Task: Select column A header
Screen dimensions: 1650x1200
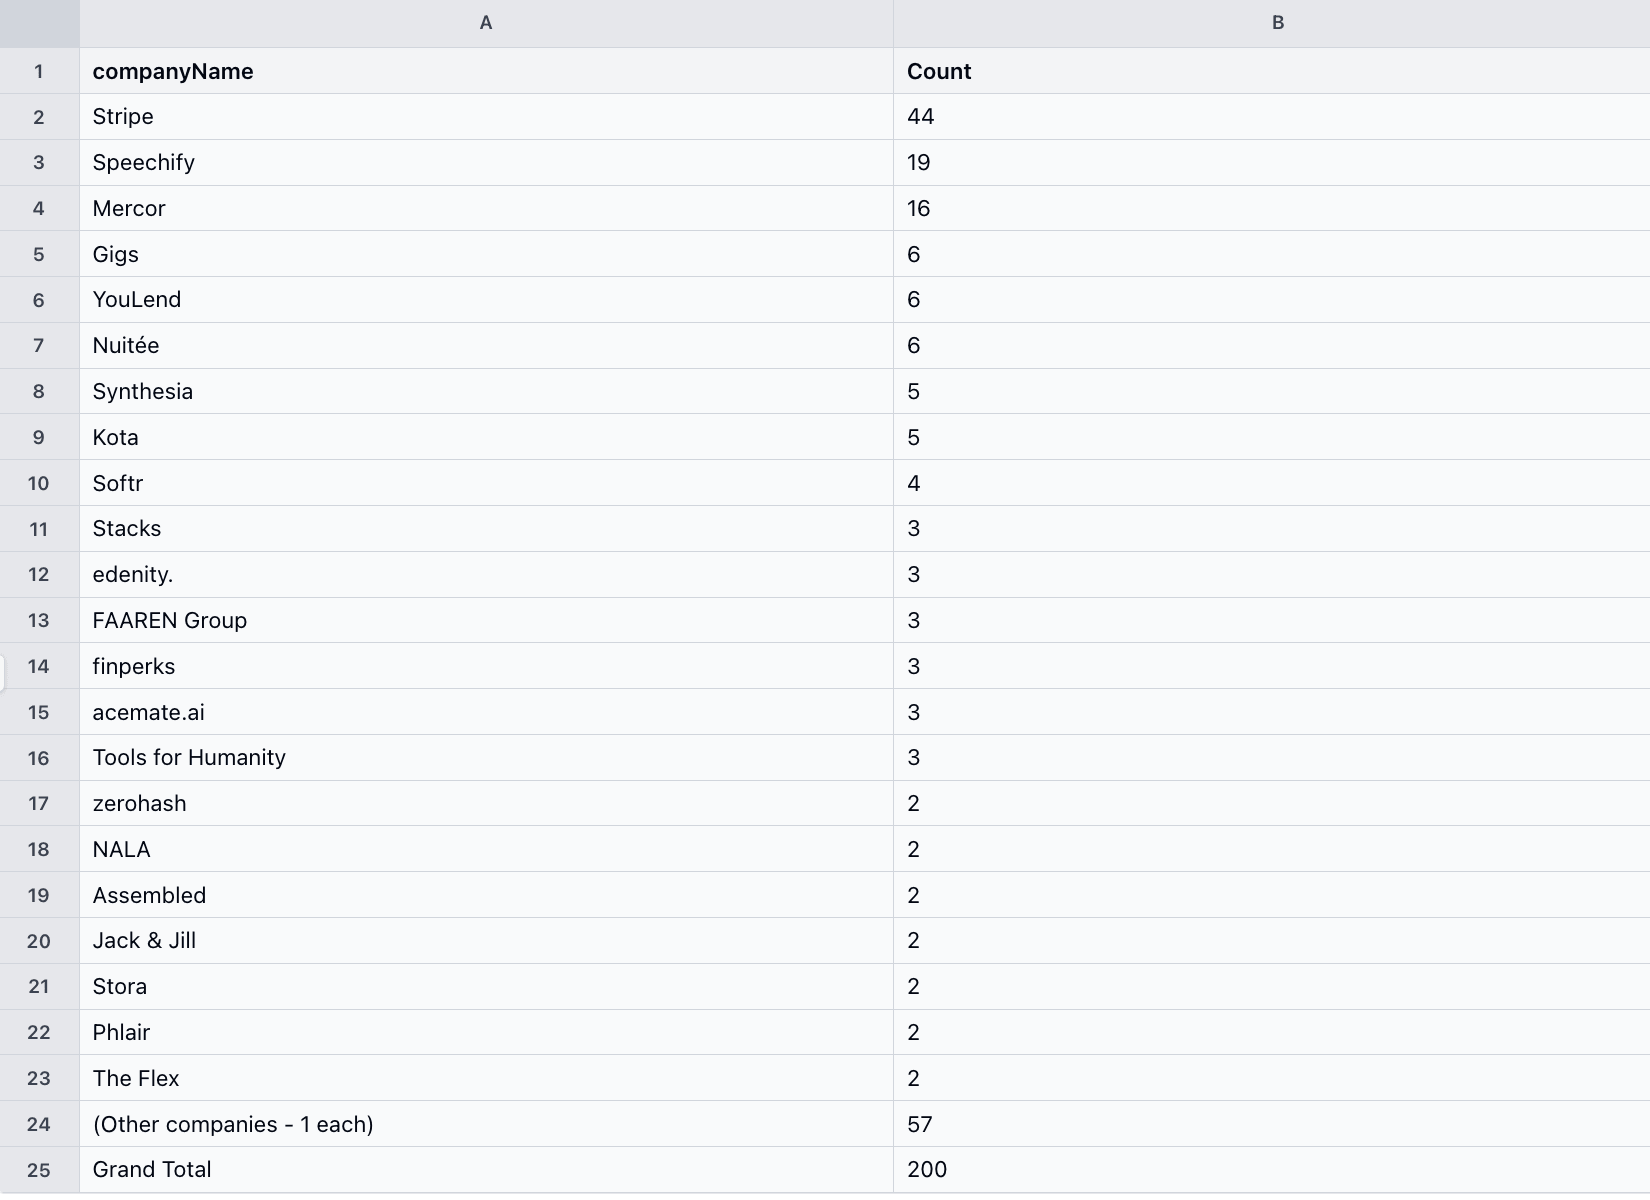Action: pyautogui.click(x=486, y=23)
